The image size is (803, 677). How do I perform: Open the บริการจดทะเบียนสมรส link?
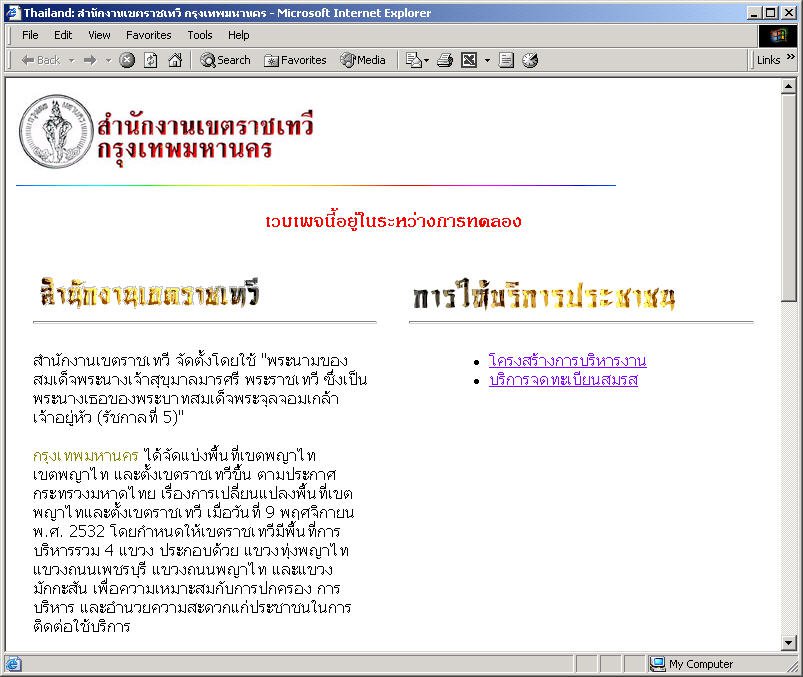[x=563, y=380]
